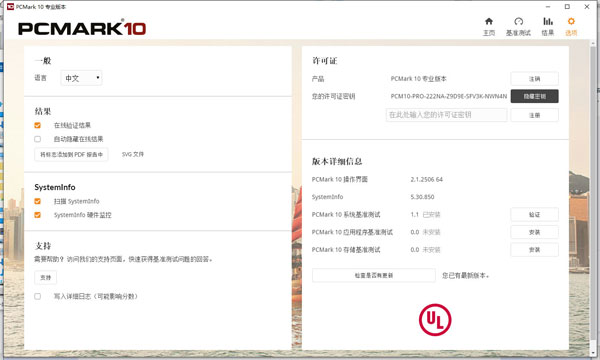The height and width of the screenshot is (360, 600).
Task: Minimize the PCMark 10 window
Action: point(548,7)
